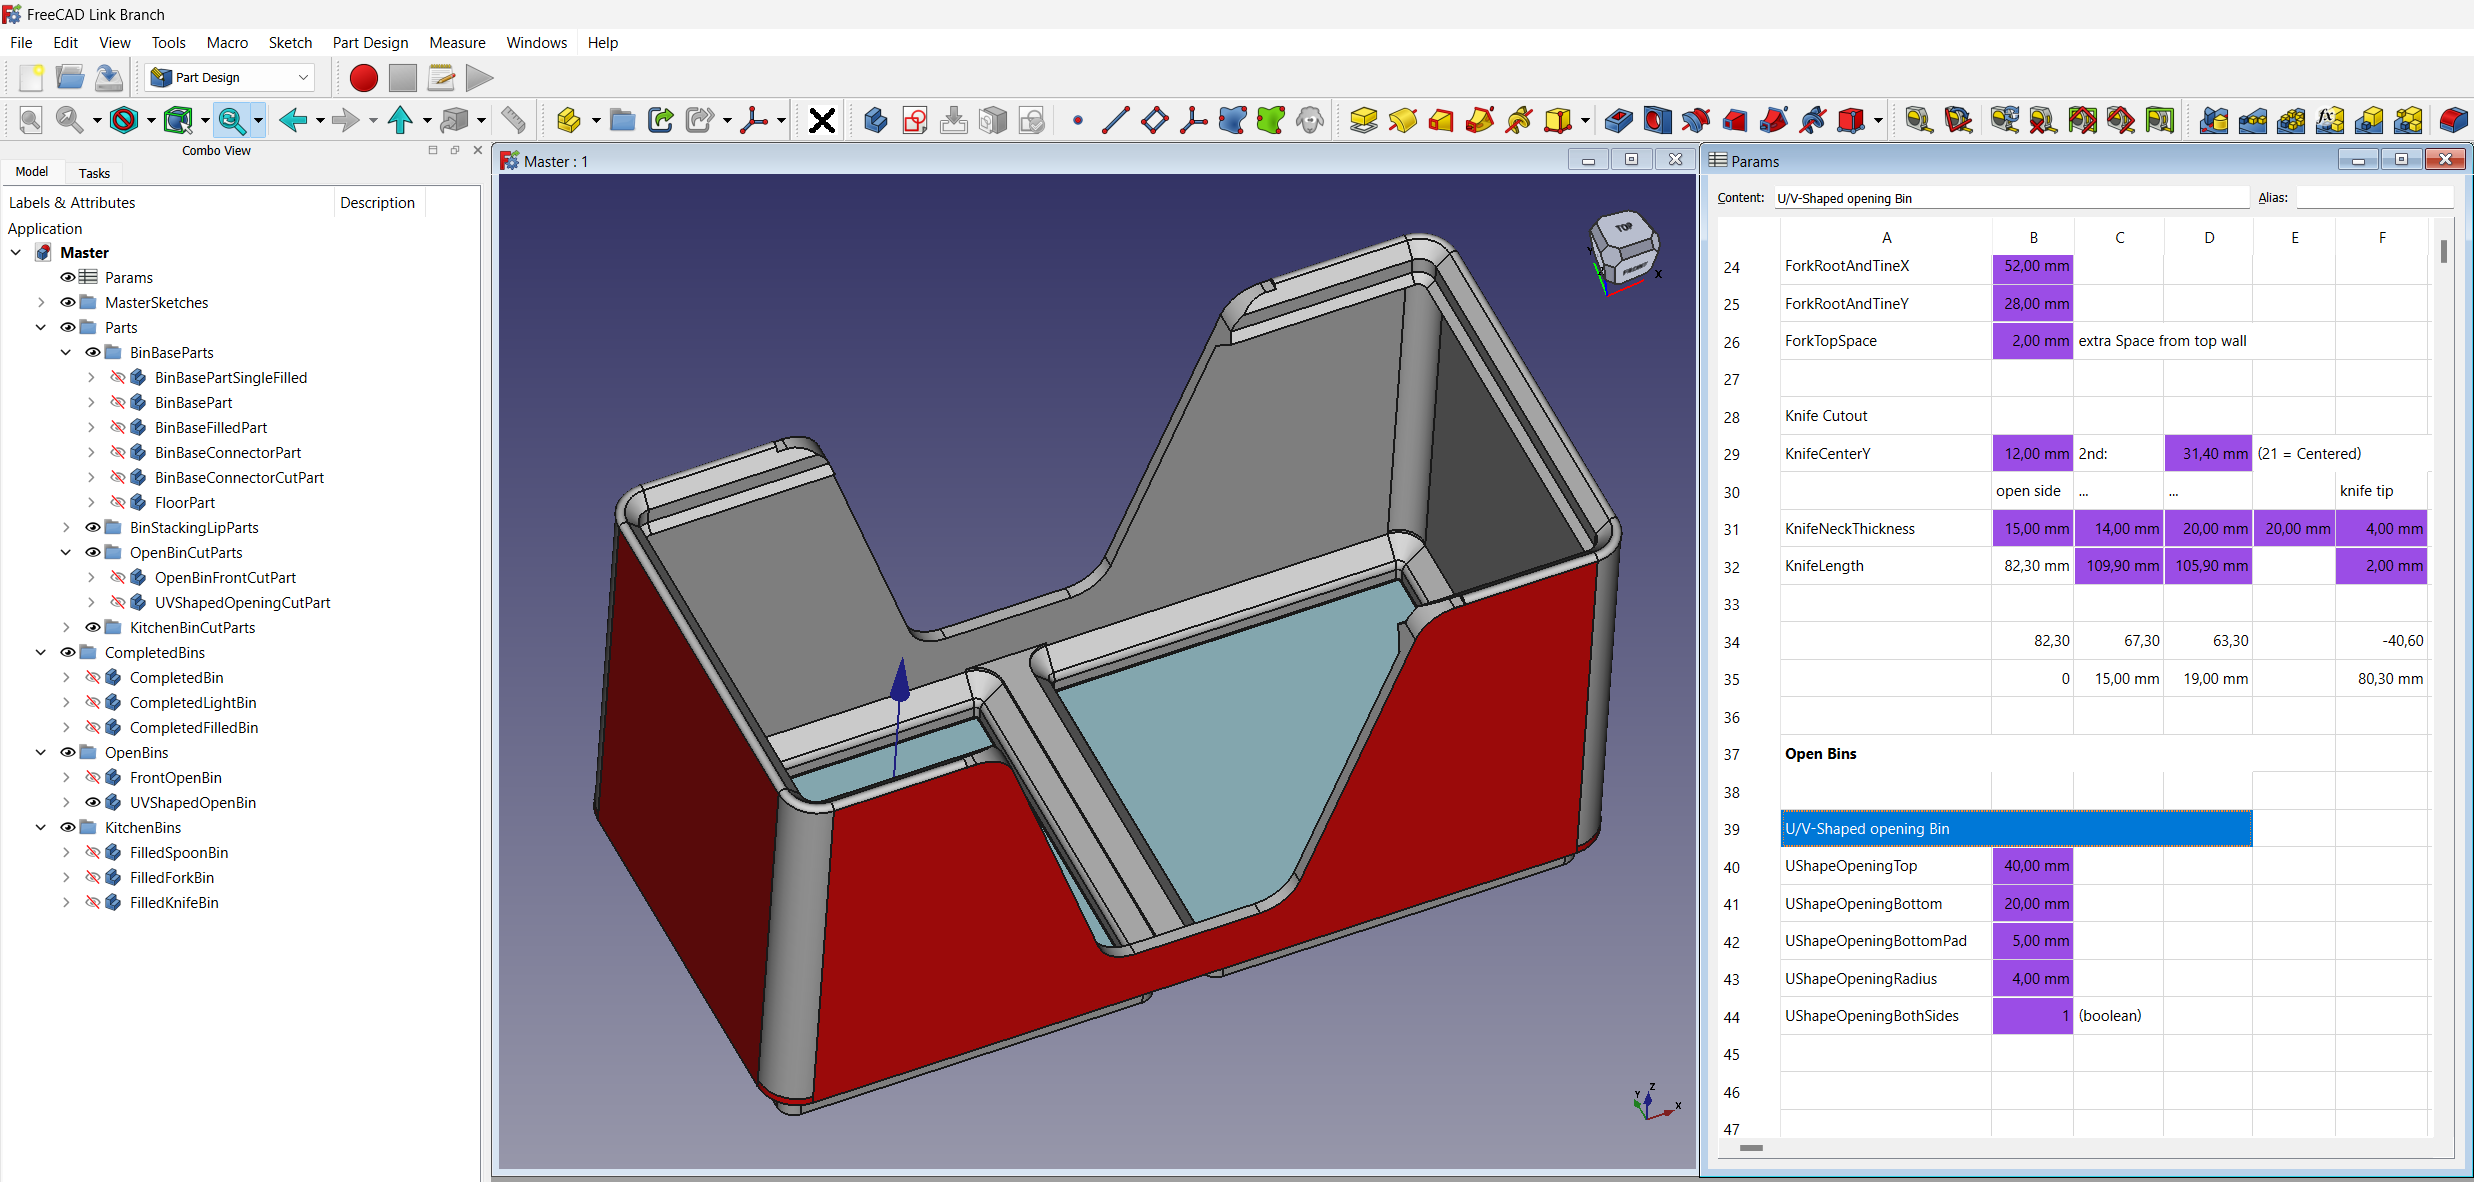The width and height of the screenshot is (2474, 1182).
Task: Collapse the OpenBinCutParts tree node
Action: click(x=66, y=552)
